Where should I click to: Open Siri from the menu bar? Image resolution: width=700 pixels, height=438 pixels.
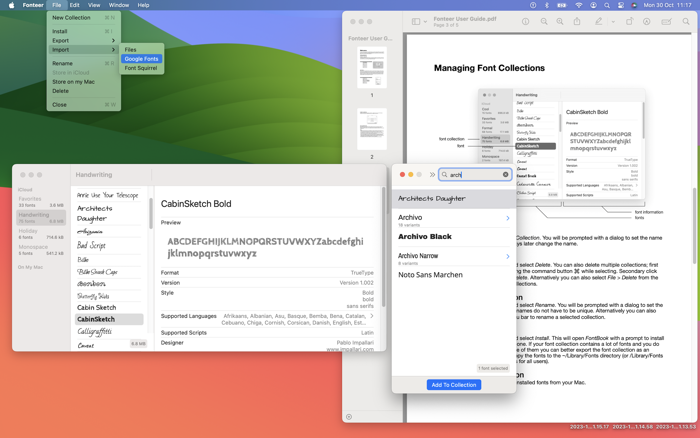click(x=634, y=5)
